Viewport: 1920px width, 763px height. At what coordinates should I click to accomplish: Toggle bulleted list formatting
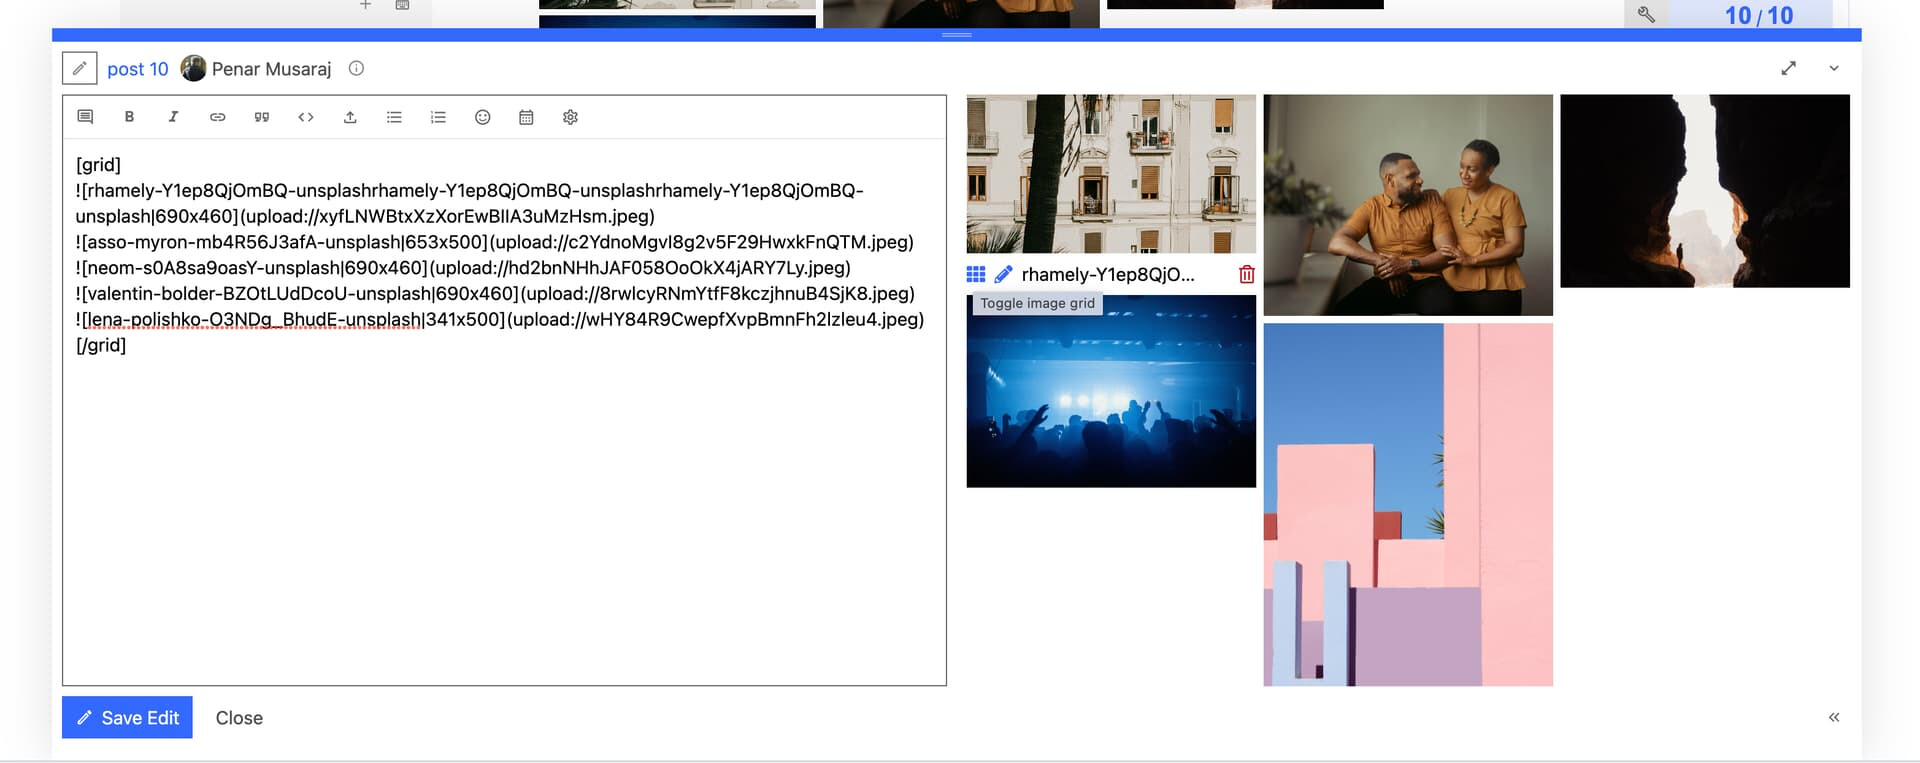(x=394, y=117)
